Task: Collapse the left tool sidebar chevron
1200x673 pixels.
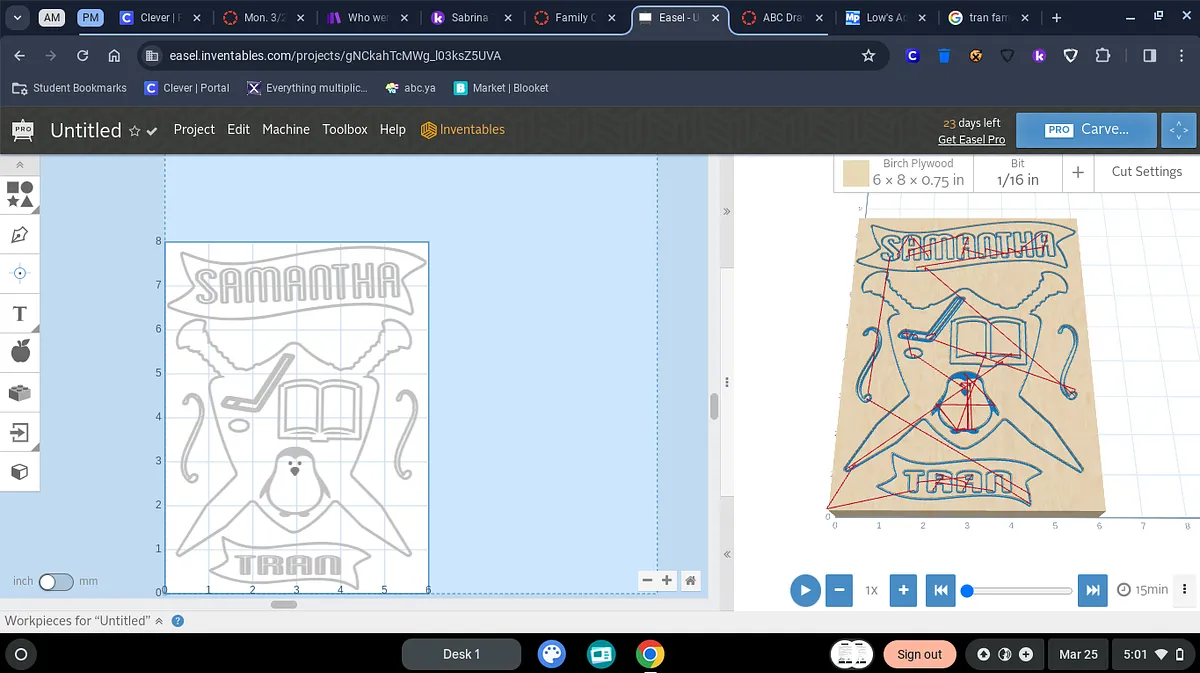Action: pos(20,164)
